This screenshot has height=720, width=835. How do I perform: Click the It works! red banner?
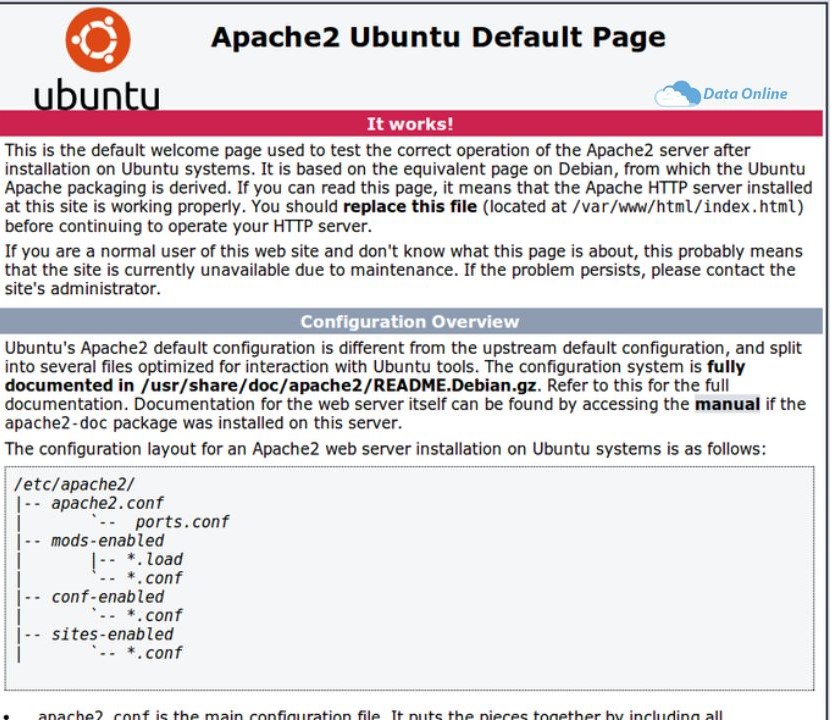click(x=411, y=124)
